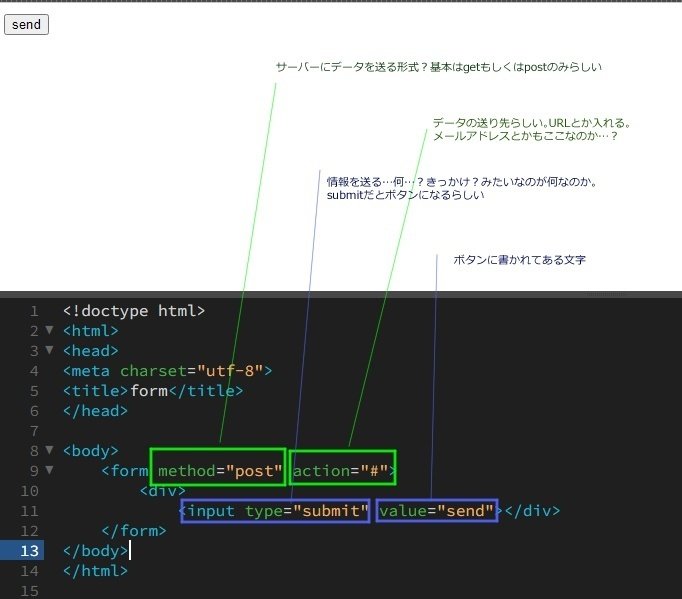
Task: Click the </form> closing tag
Action: [134, 531]
